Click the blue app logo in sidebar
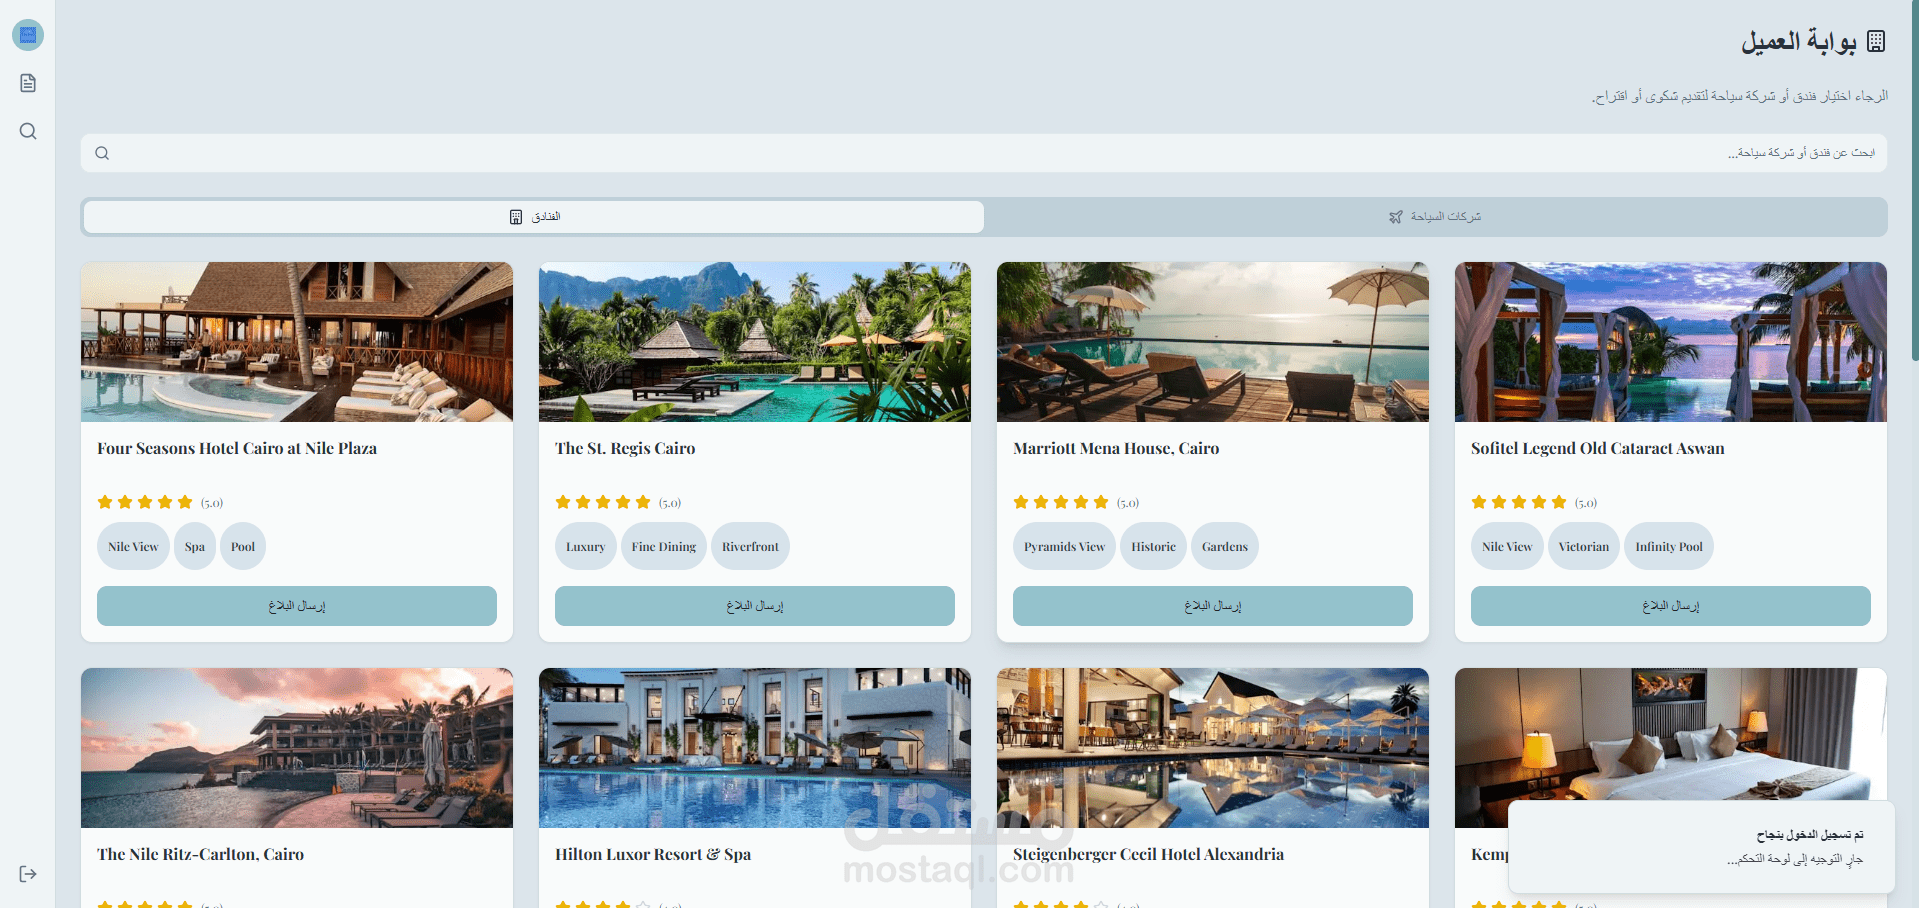The image size is (1919, 908). click(28, 35)
